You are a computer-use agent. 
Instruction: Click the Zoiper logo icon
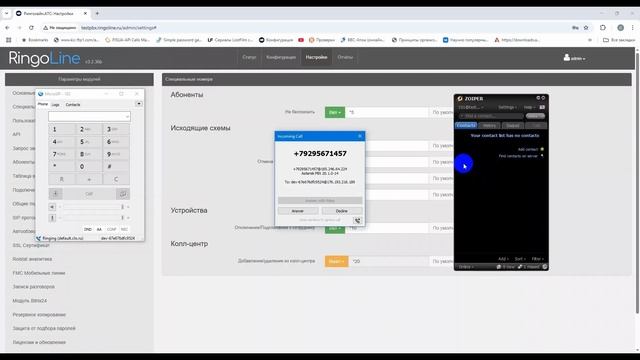click(460, 98)
